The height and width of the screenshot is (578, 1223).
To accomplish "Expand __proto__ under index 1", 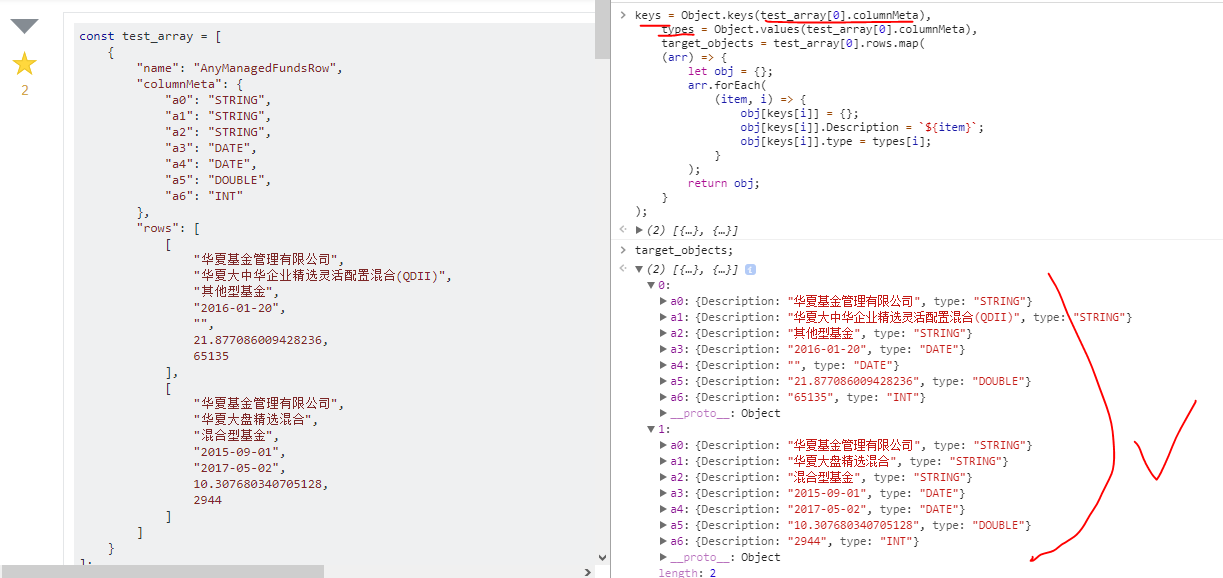I will point(665,557).
